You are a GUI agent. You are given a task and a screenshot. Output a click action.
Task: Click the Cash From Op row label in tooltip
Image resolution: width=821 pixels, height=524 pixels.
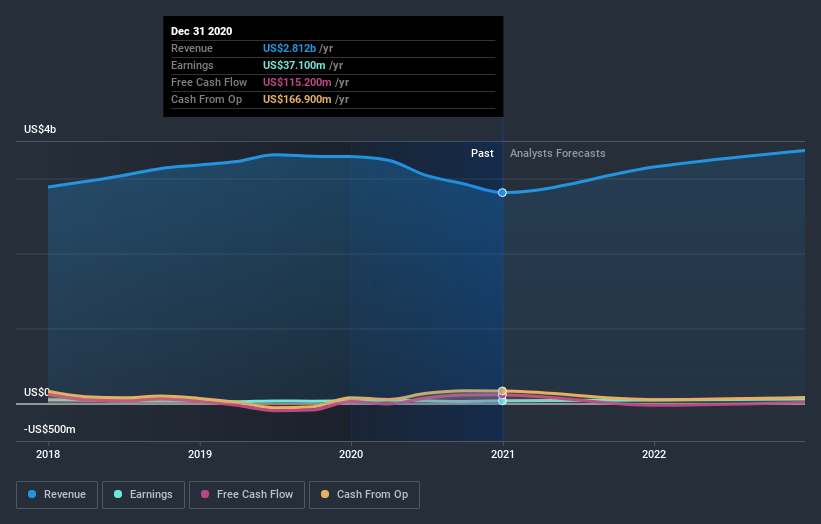pos(206,99)
